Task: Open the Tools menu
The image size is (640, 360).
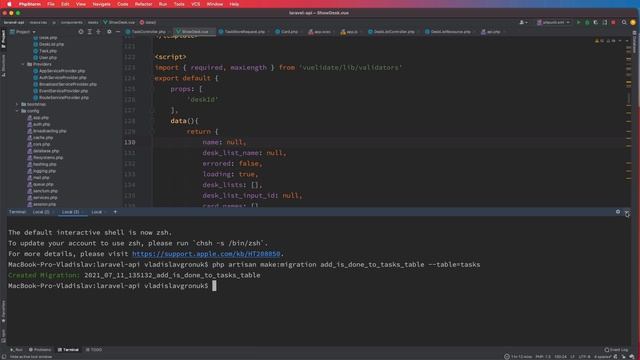Action: coord(179,4)
